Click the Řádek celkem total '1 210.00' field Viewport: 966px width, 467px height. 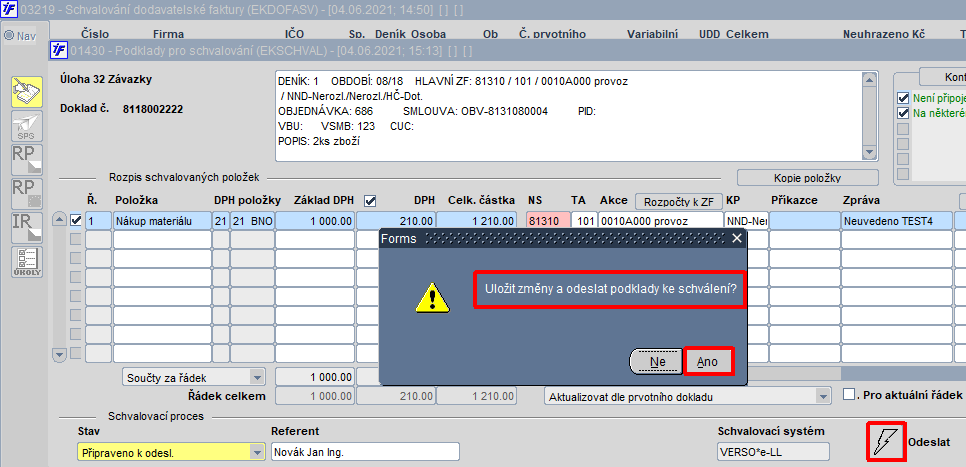[x=476, y=397]
